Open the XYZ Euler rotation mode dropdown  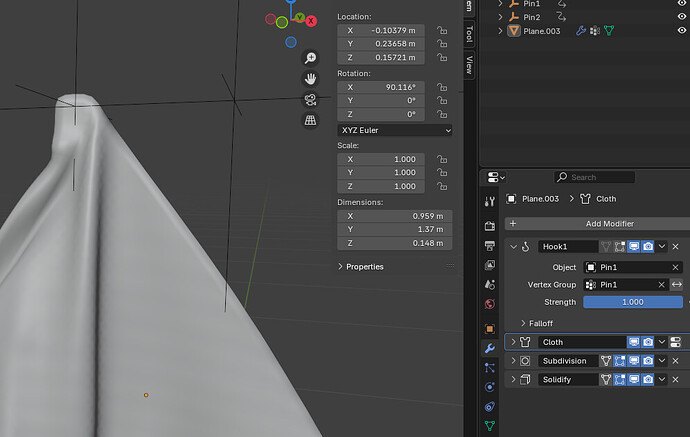(x=395, y=130)
